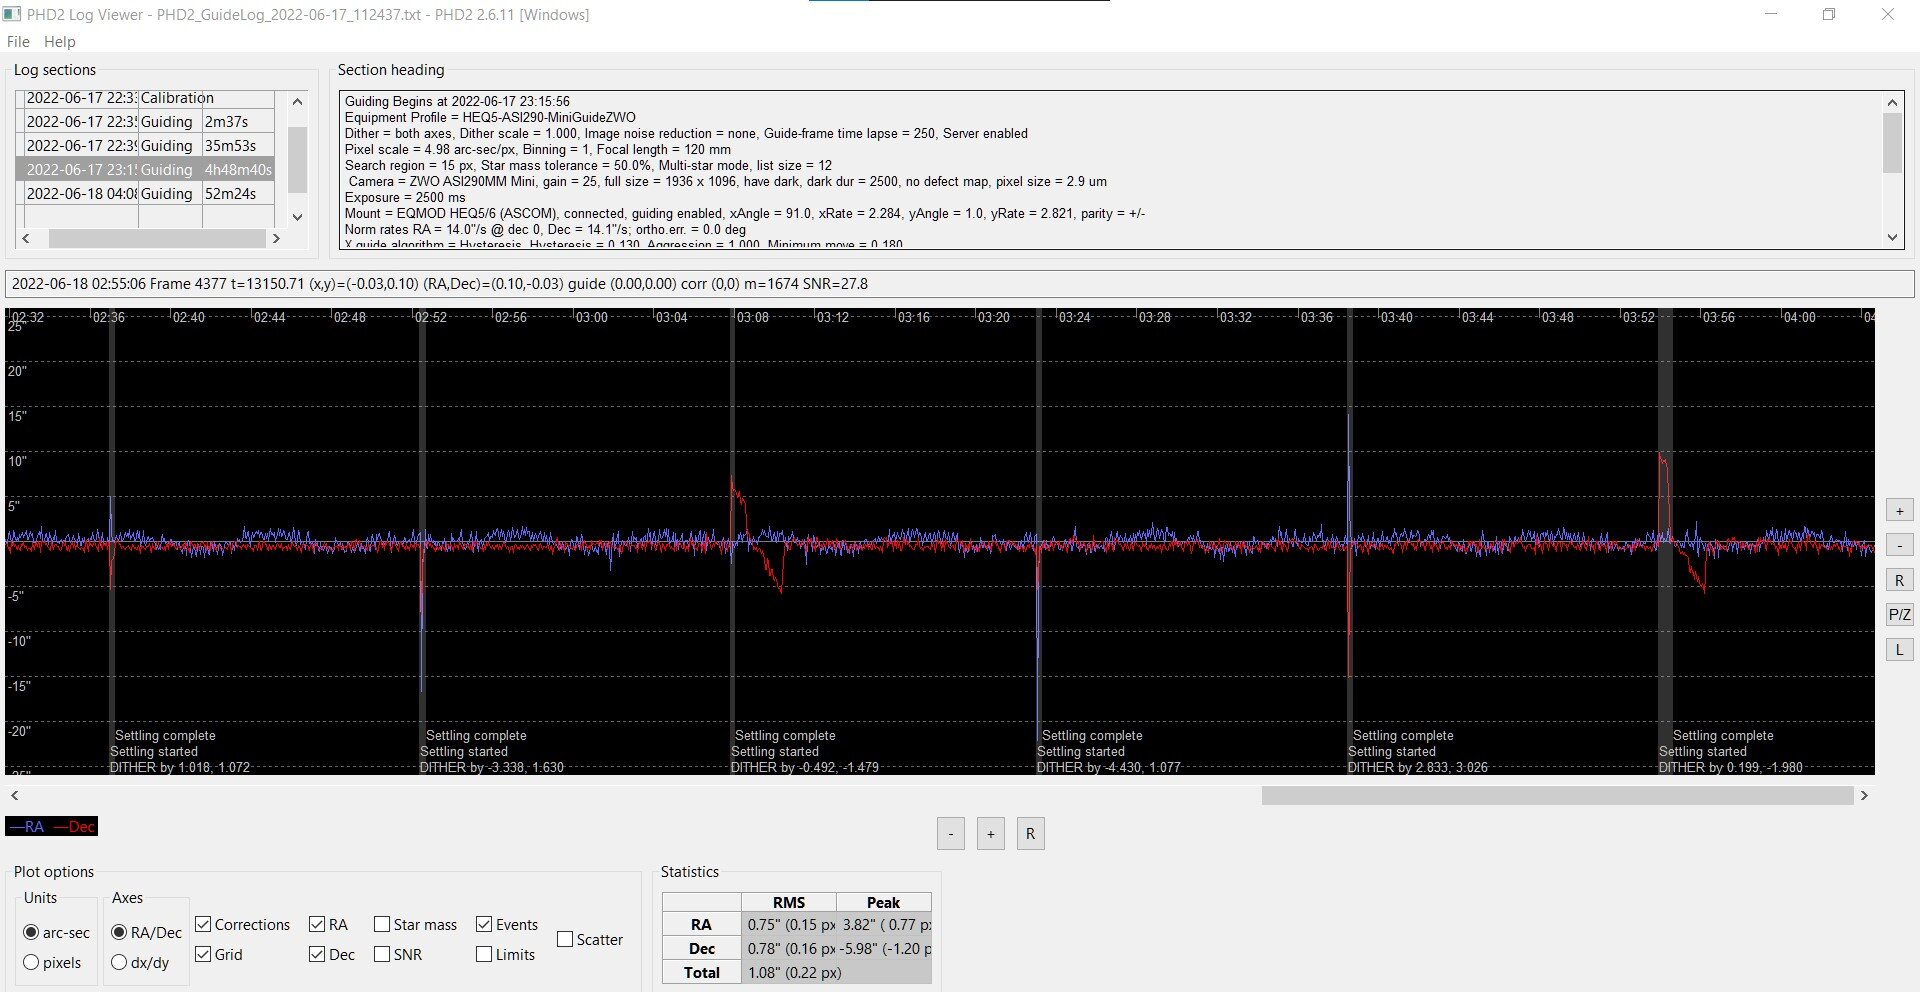Click the Section heading vertical scrollbar thumb

tap(1892, 142)
